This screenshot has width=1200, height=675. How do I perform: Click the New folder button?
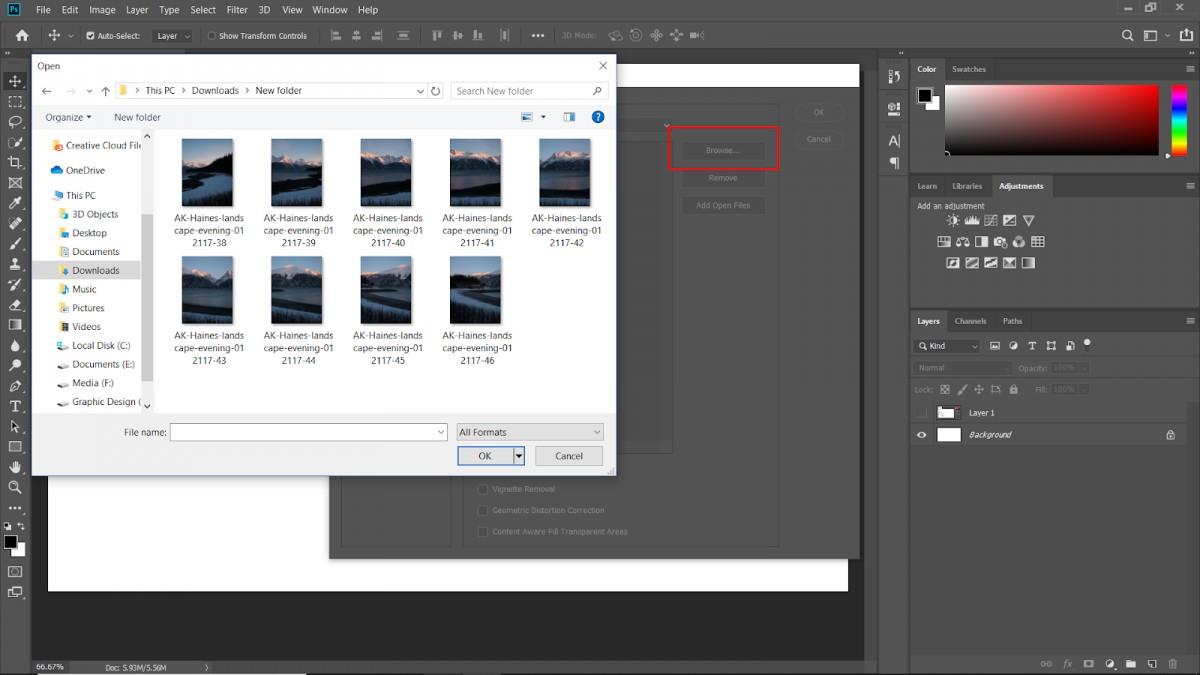(137, 117)
